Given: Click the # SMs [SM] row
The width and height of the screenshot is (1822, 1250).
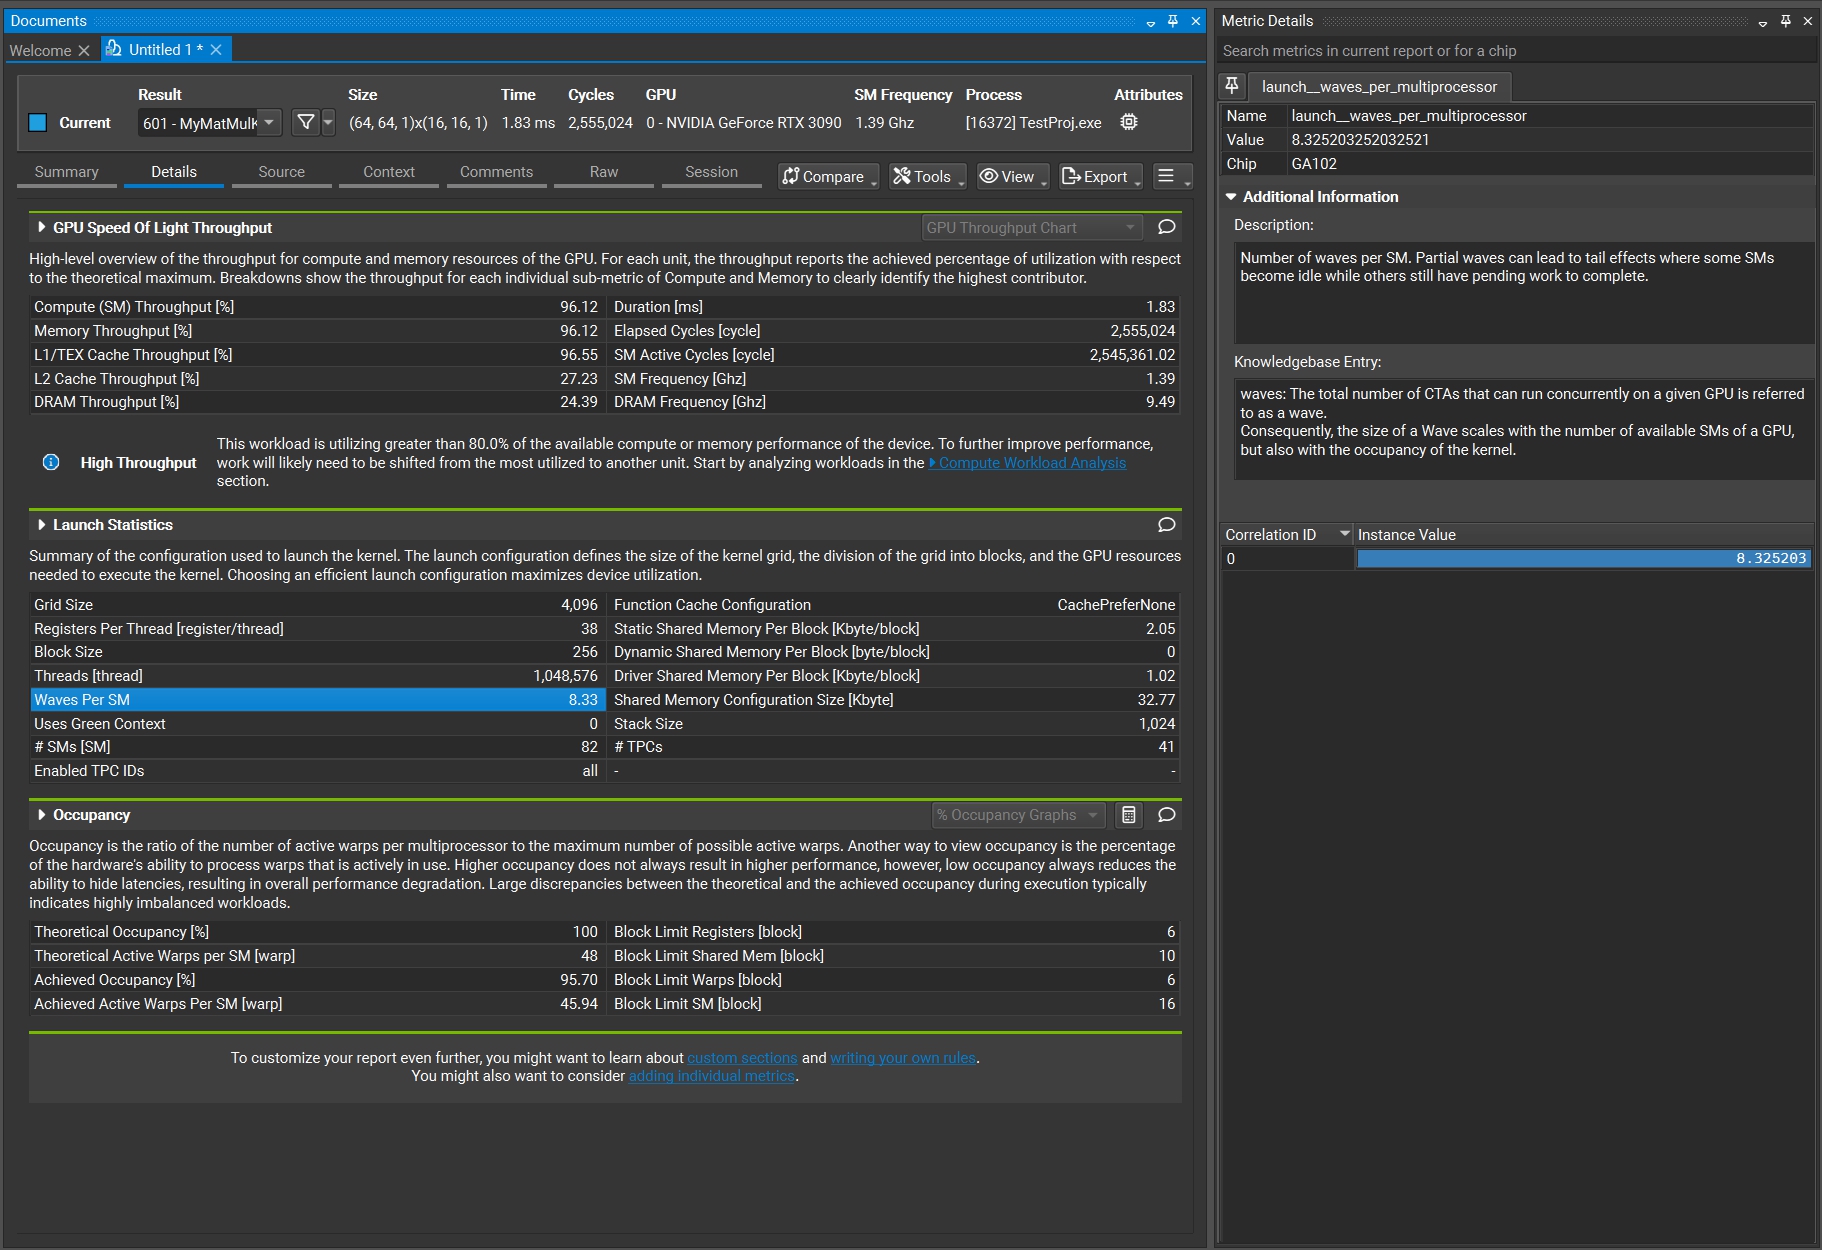Looking at the screenshot, I should [317, 747].
